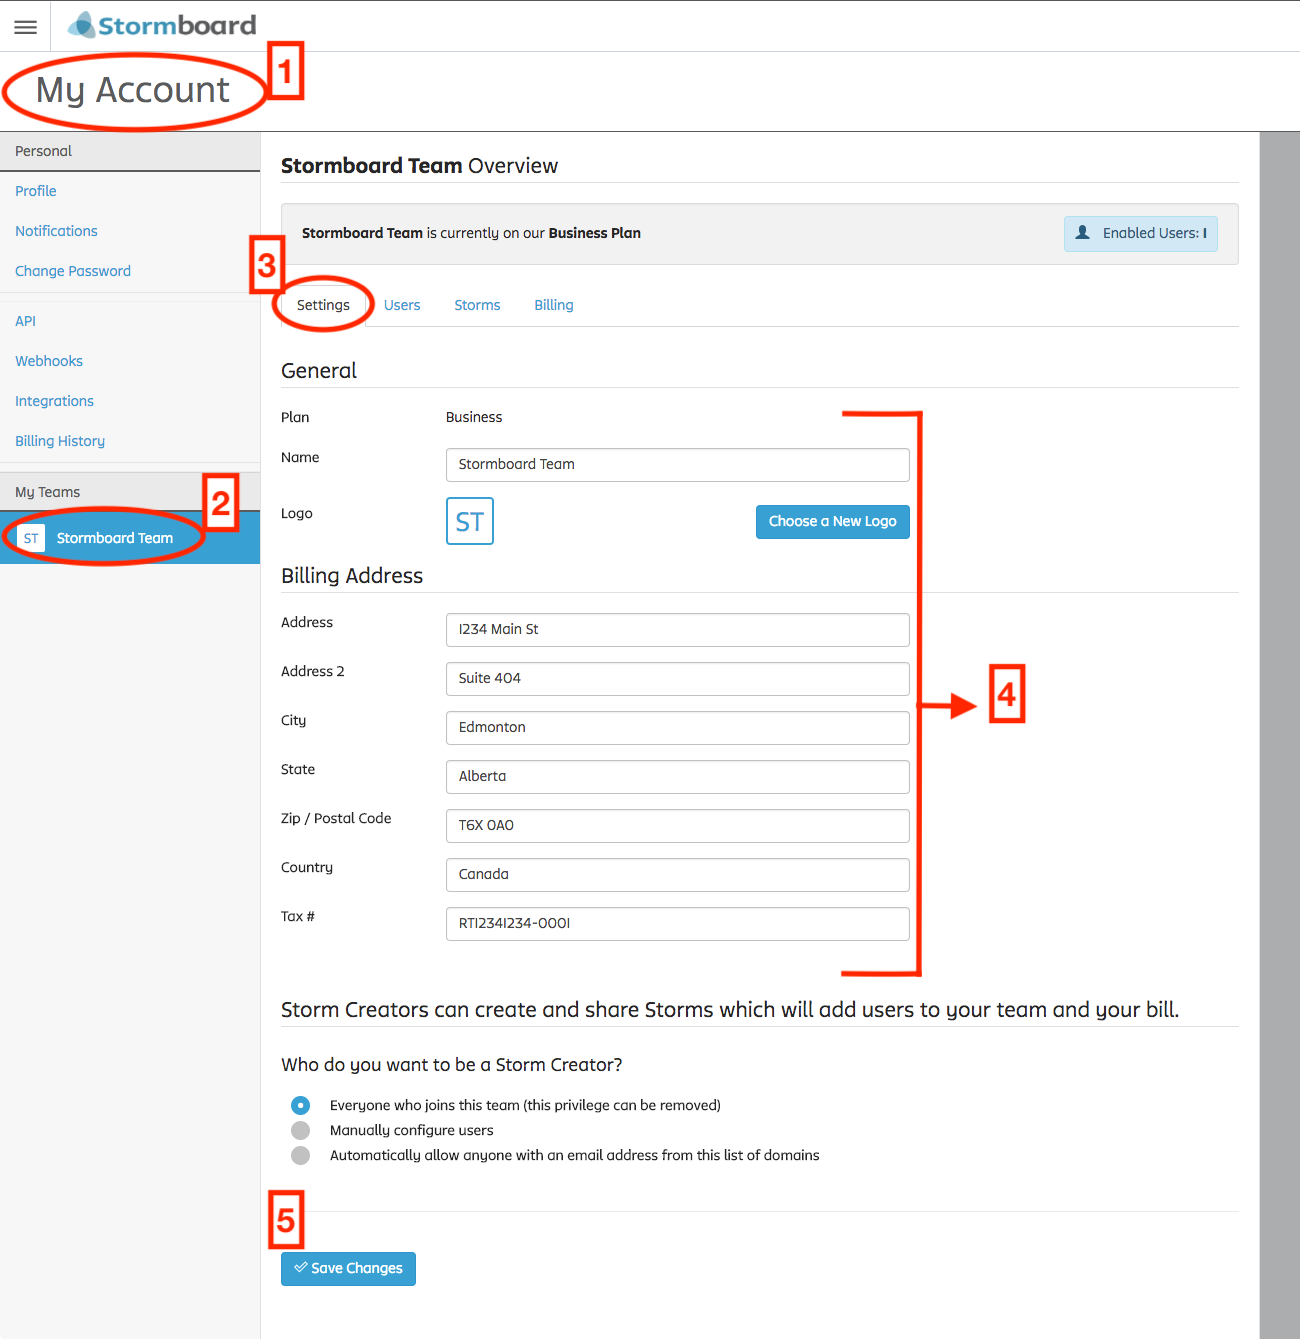
Task: Open Billing History in sidebar
Action: click(x=60, y=441)
